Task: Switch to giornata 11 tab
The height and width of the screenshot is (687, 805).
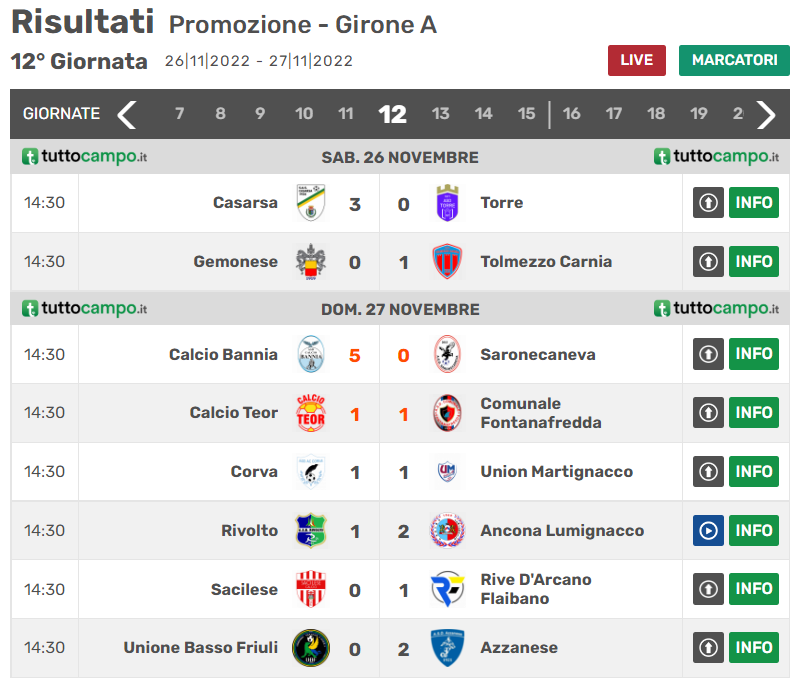Action: pyautogui.click(x=345, y=114)
